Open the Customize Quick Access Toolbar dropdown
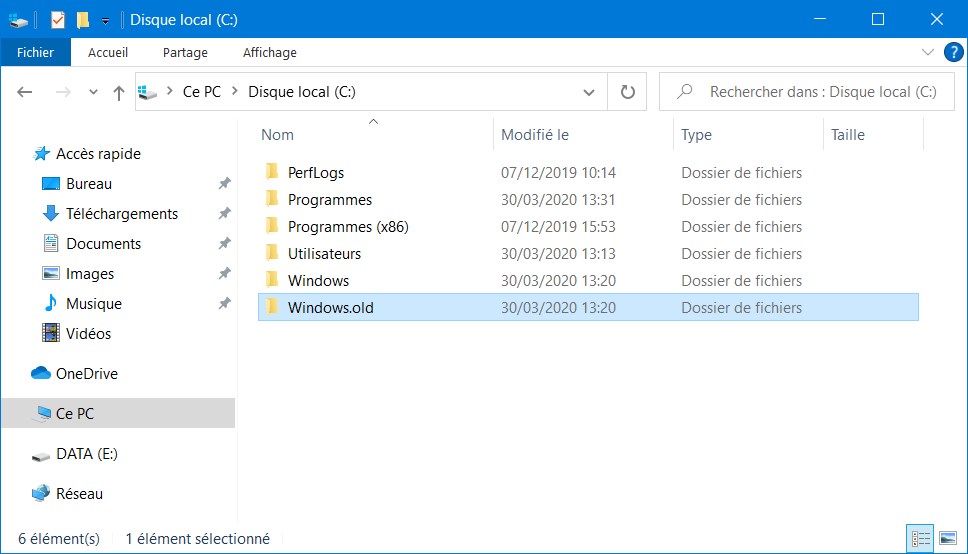This screenshot has height=554, width=968. [106, 21]
